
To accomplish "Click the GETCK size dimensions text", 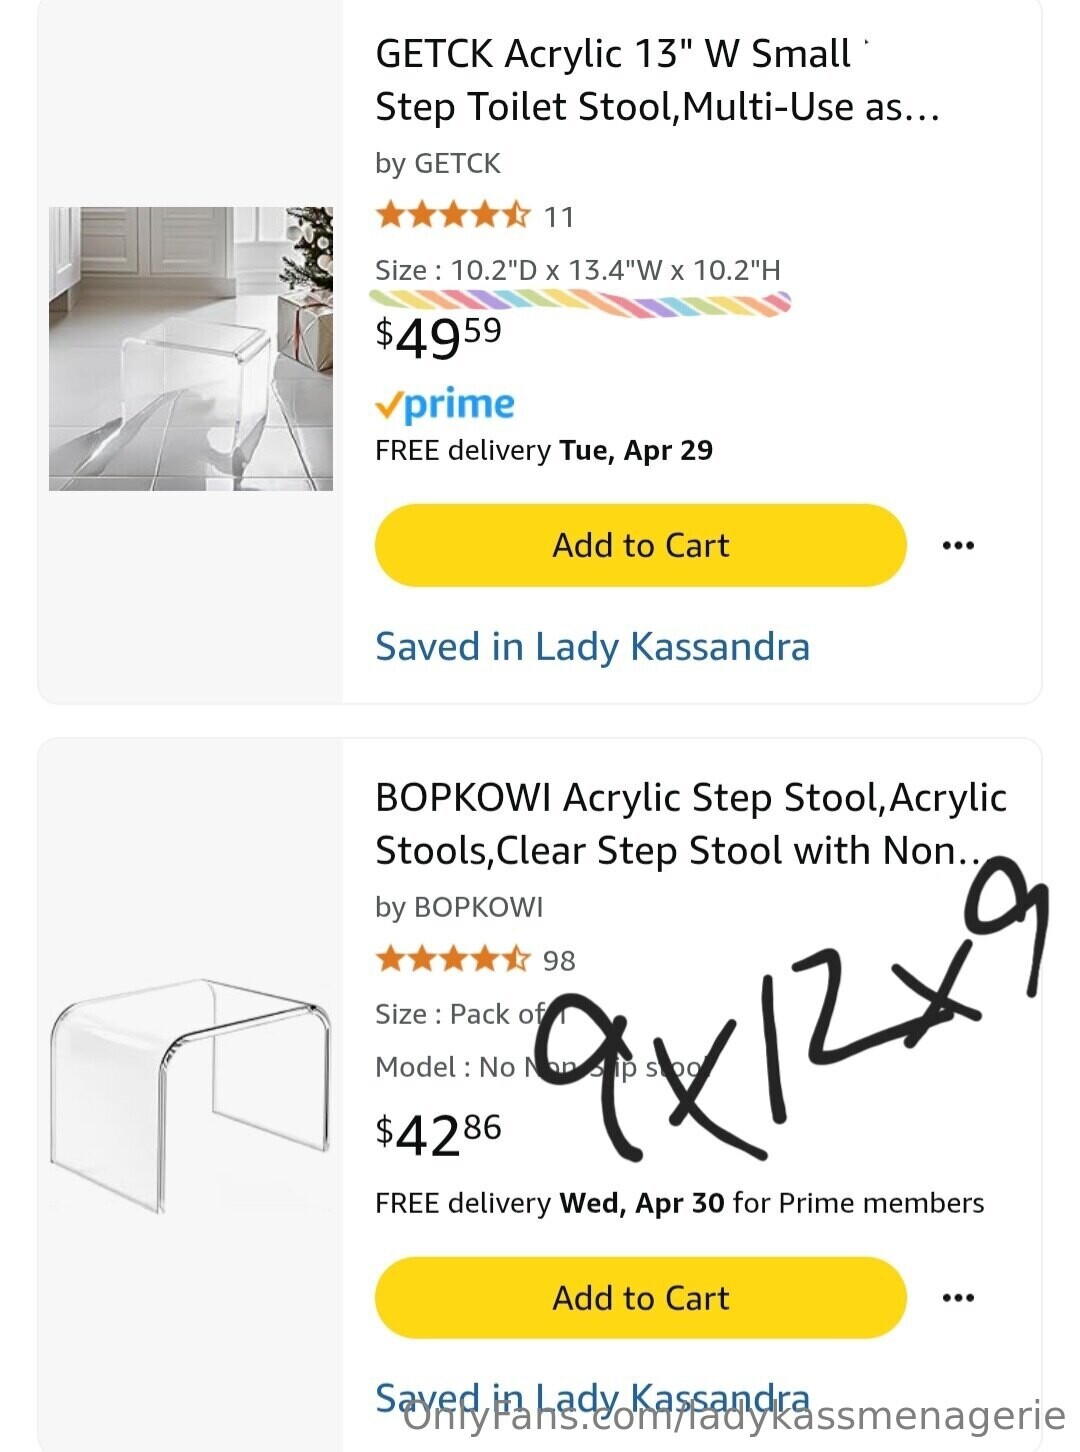I will coord(577,270).
